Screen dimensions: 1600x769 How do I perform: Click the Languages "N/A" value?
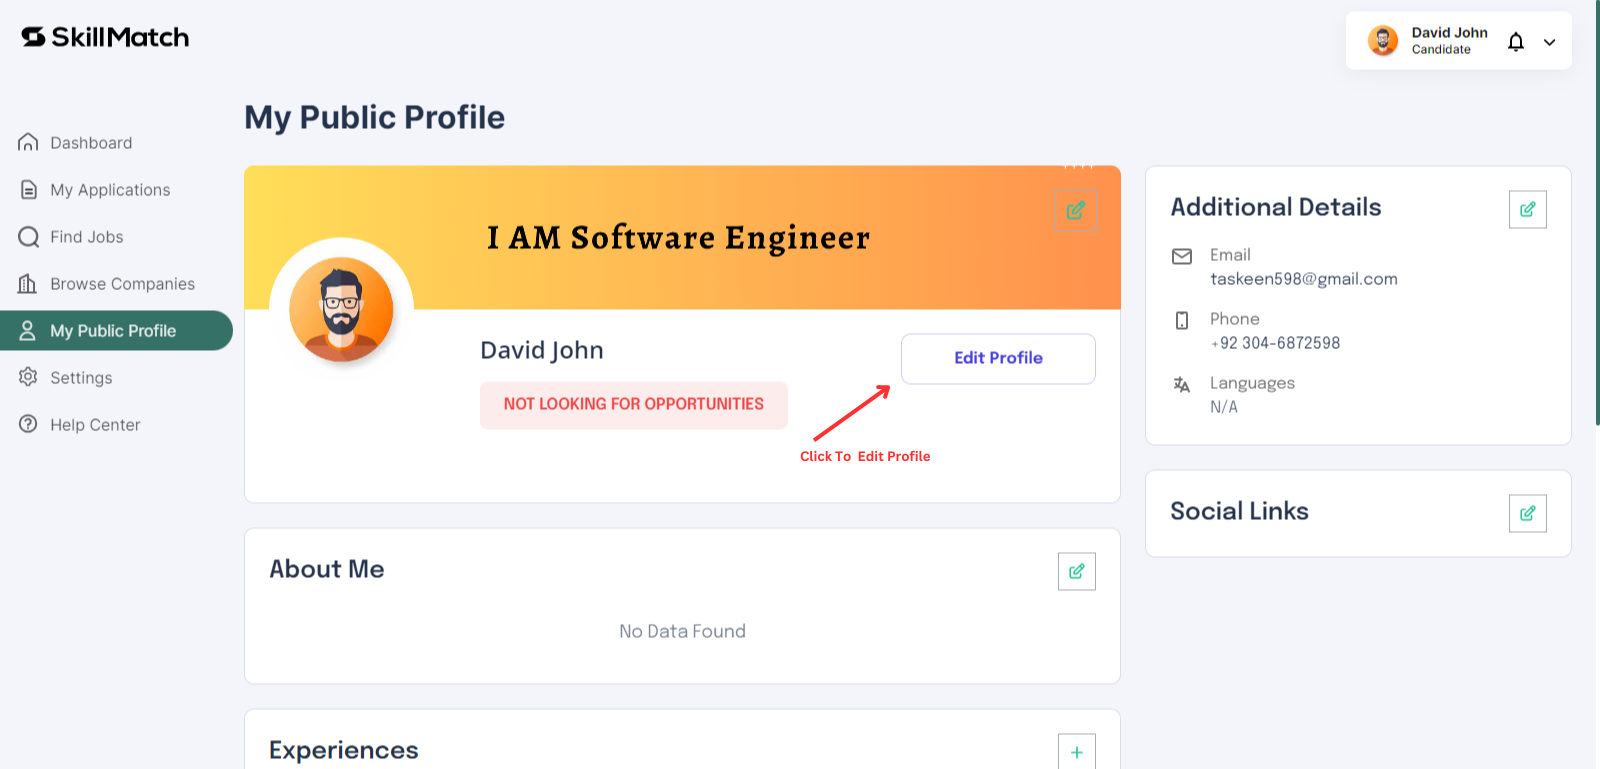[x=1224, y=407]
